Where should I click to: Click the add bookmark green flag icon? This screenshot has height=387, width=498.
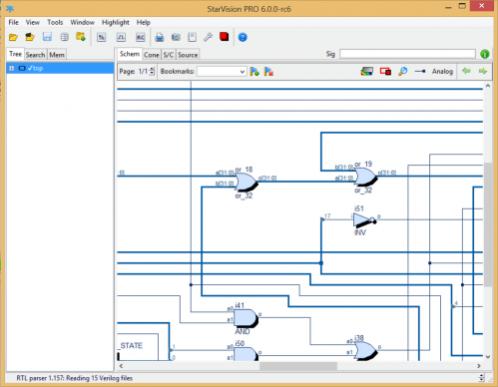tap(254, 71)
